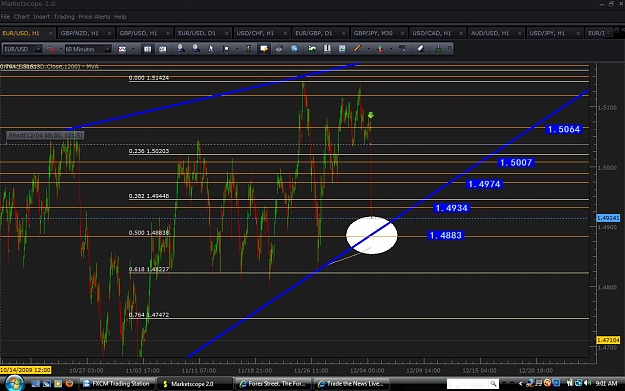
Task: Click the 0.764 1.47472 Fibonacci label
Action: point(149,315)
